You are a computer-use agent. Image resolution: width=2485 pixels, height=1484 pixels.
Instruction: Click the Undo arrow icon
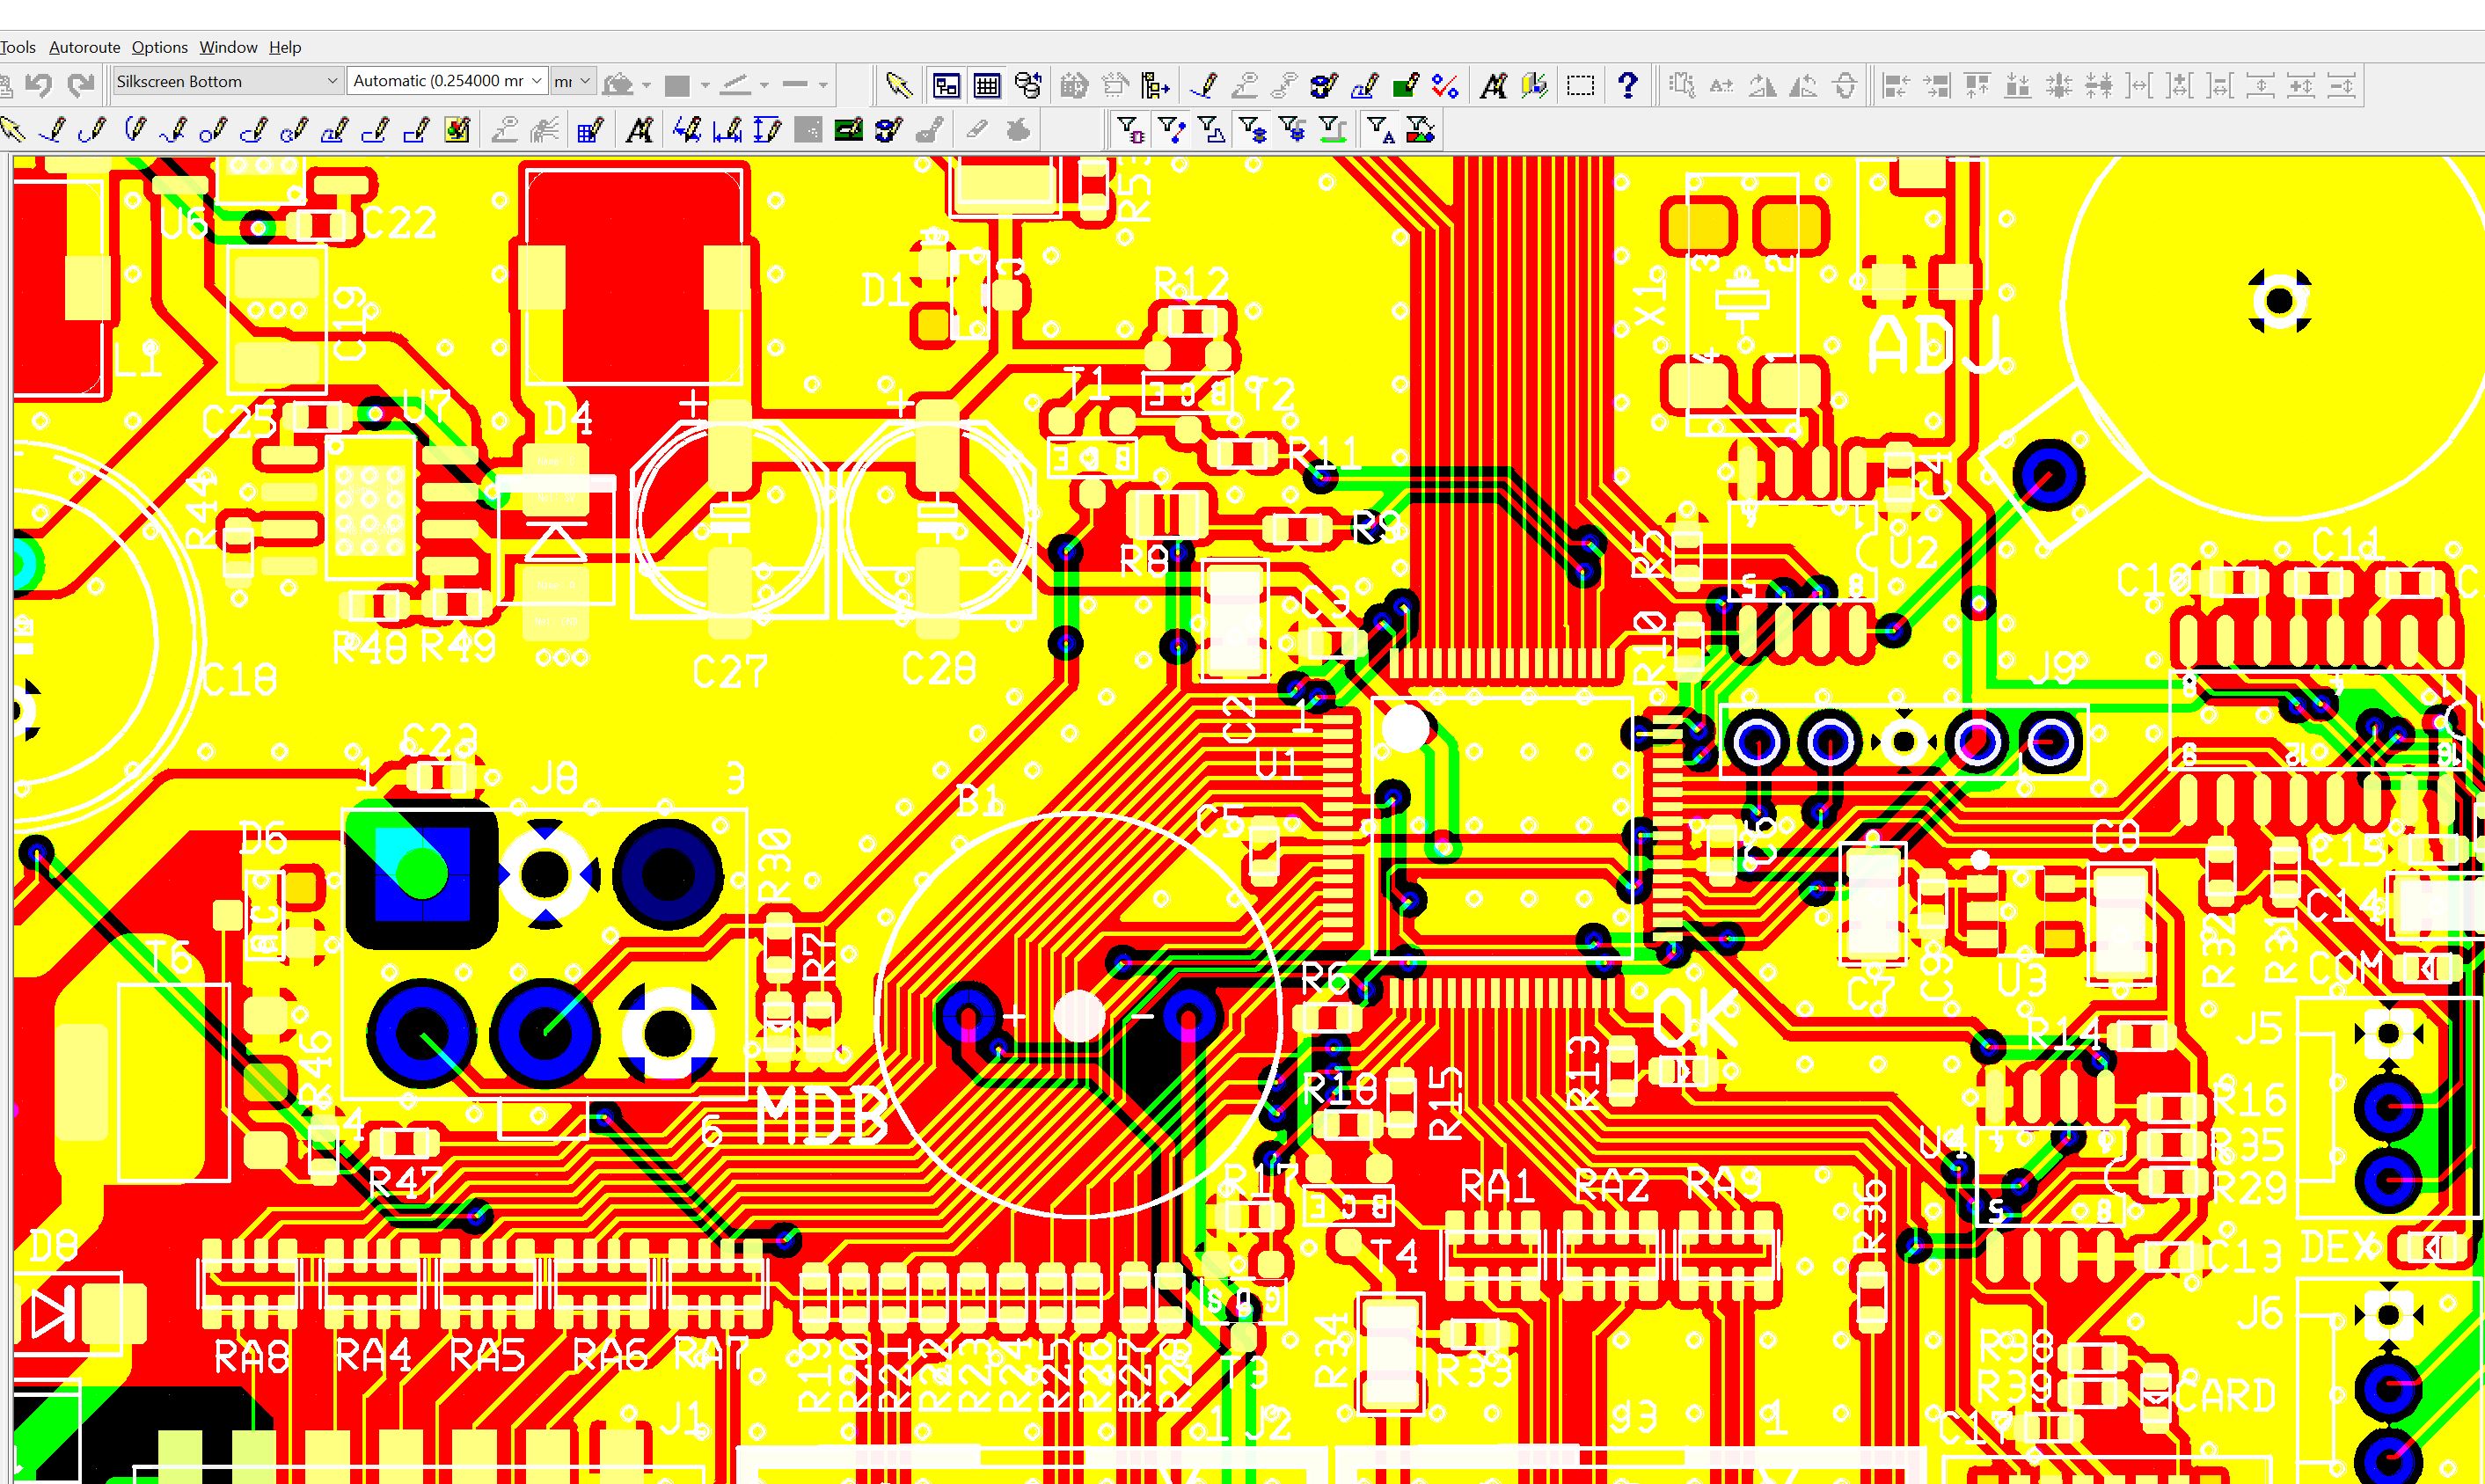(x=38, y=85)
